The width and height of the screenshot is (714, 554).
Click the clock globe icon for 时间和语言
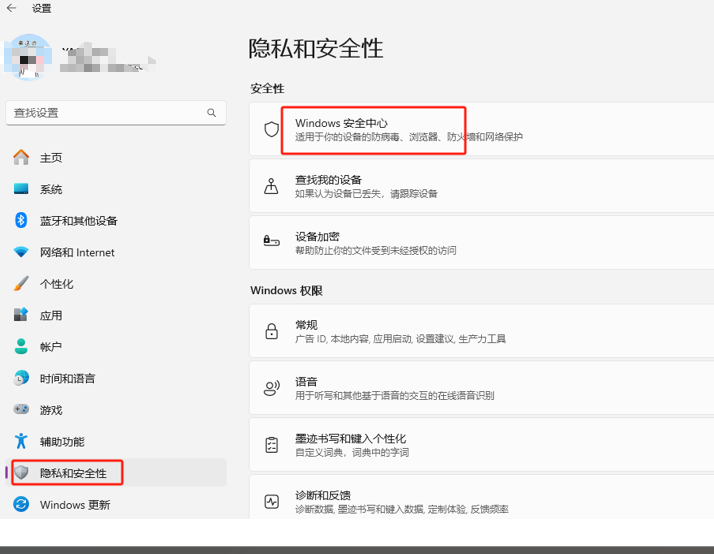[x=21, y=378]
